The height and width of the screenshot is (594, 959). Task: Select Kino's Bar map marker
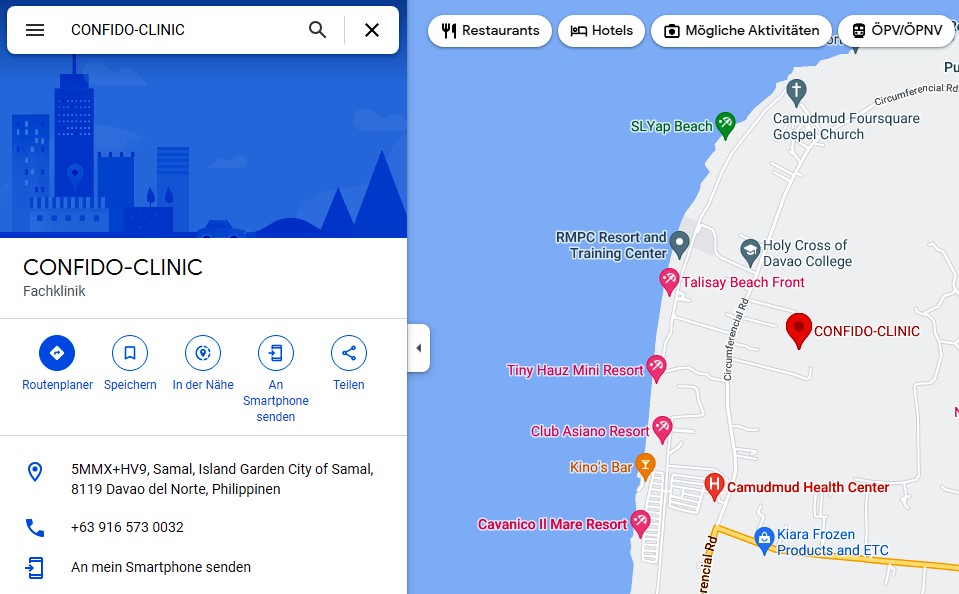coord(645,467)
